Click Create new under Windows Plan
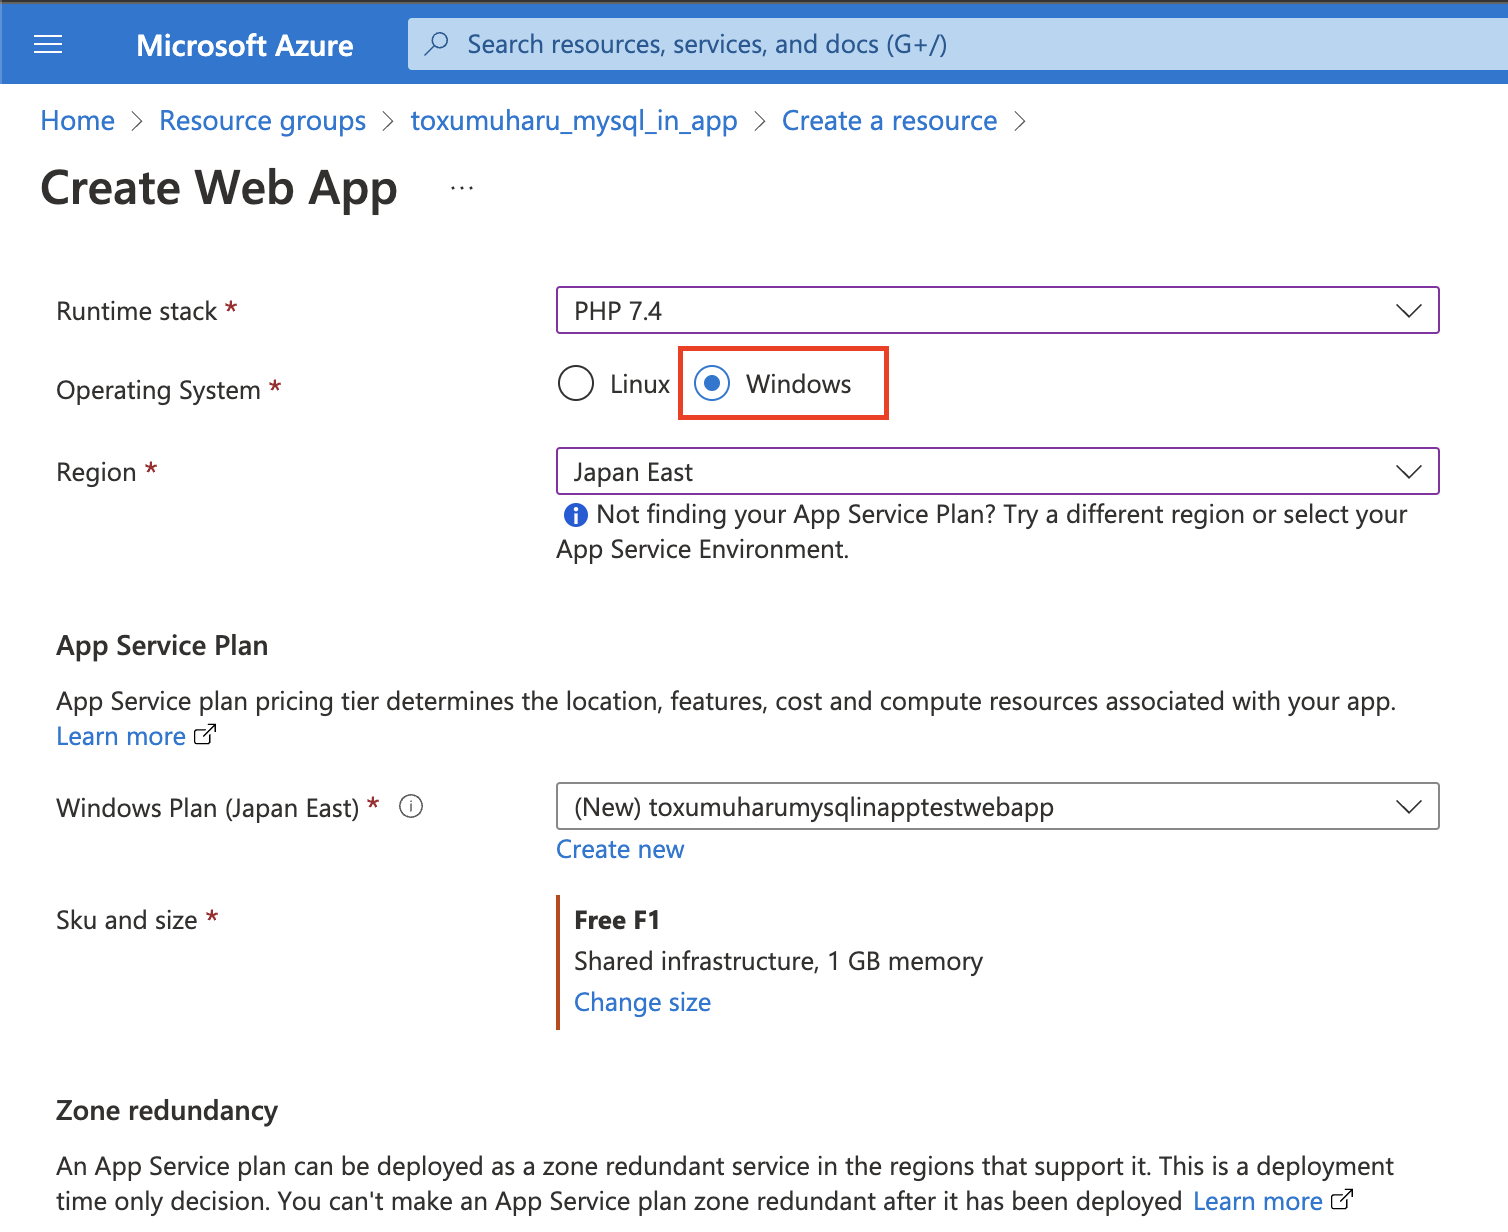Image resolution: width=1508 pixels, height=1232 pixels. point(620,849)
